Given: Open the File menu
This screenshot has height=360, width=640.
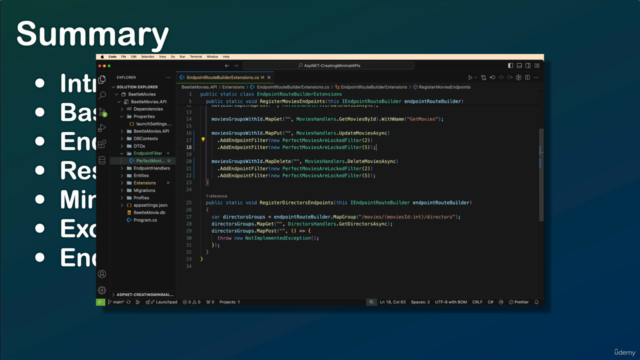Looking at the screenshot, I should (x=123, y=57).
